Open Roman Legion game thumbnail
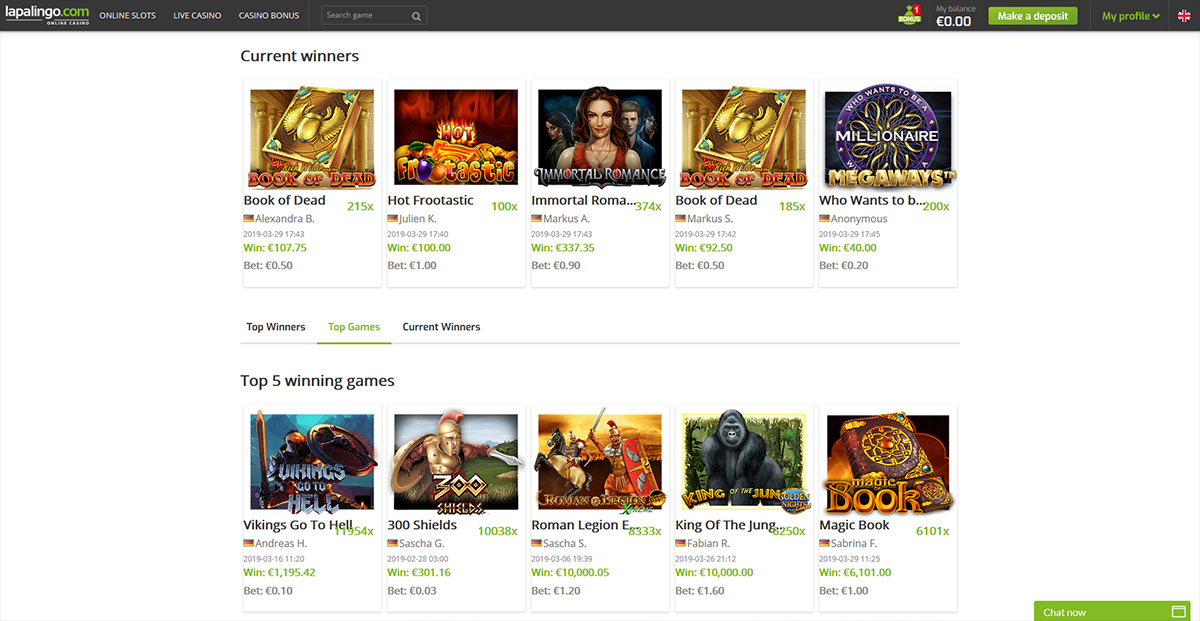 pyautogui.click(x=600, y=463)
